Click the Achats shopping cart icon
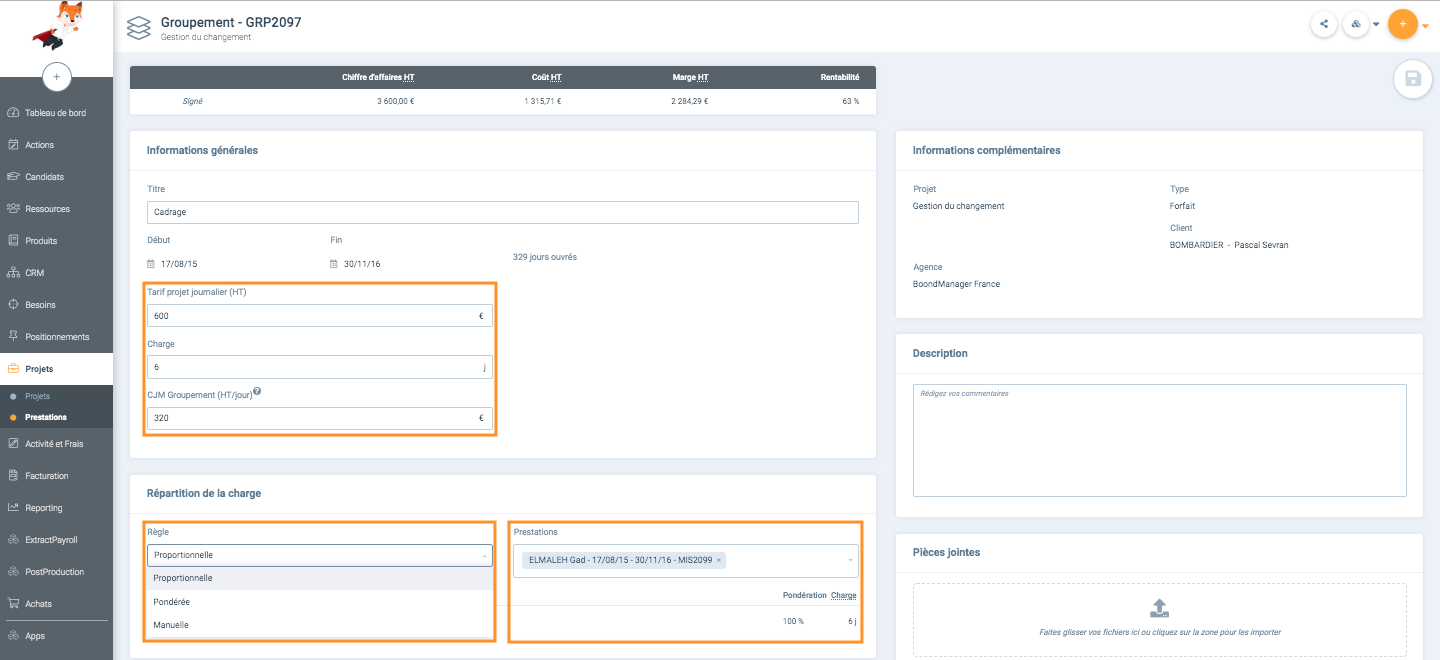Image resolution: width=1440 pixels, height=660 pixels. click(x=13, y=604)
